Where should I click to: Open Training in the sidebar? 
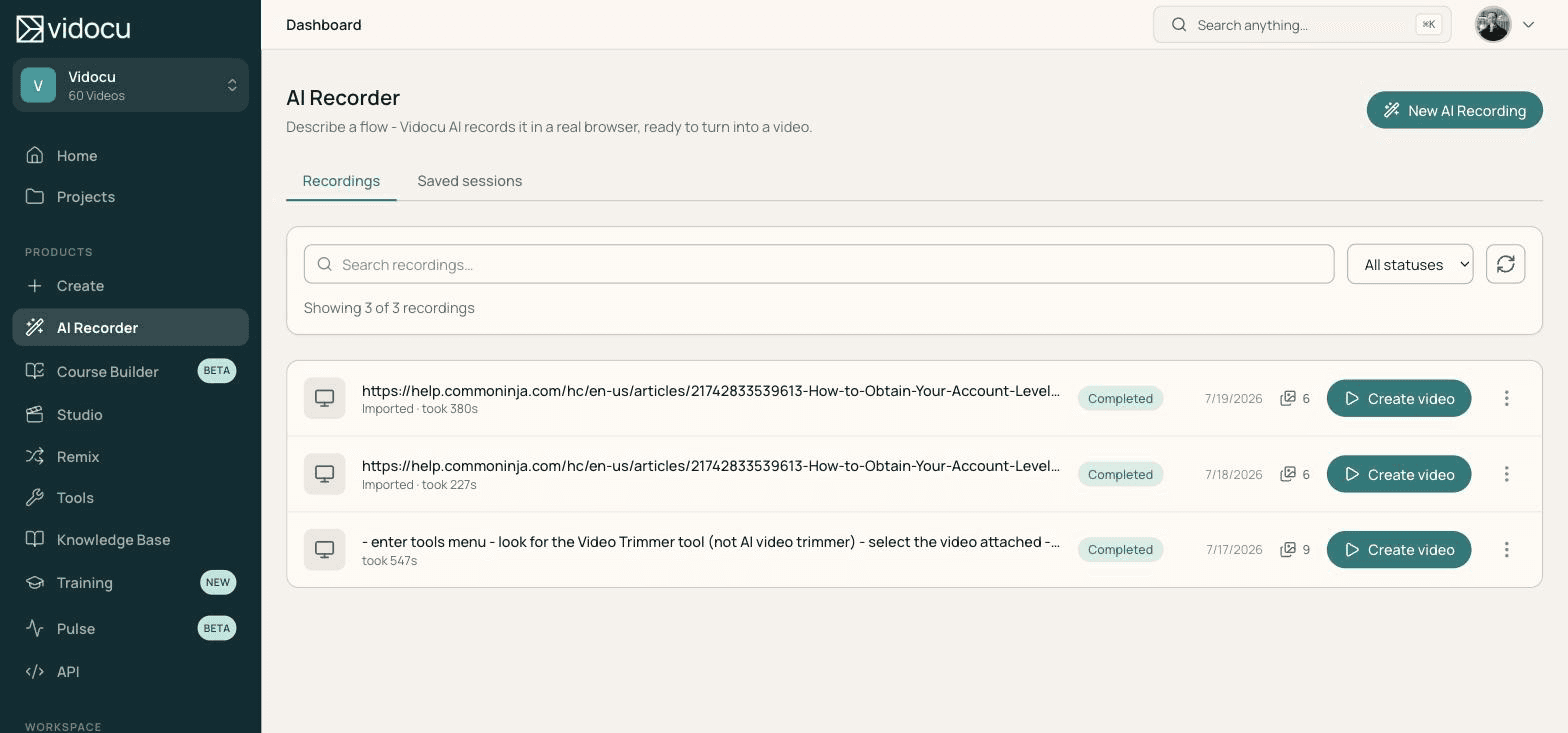130,582
